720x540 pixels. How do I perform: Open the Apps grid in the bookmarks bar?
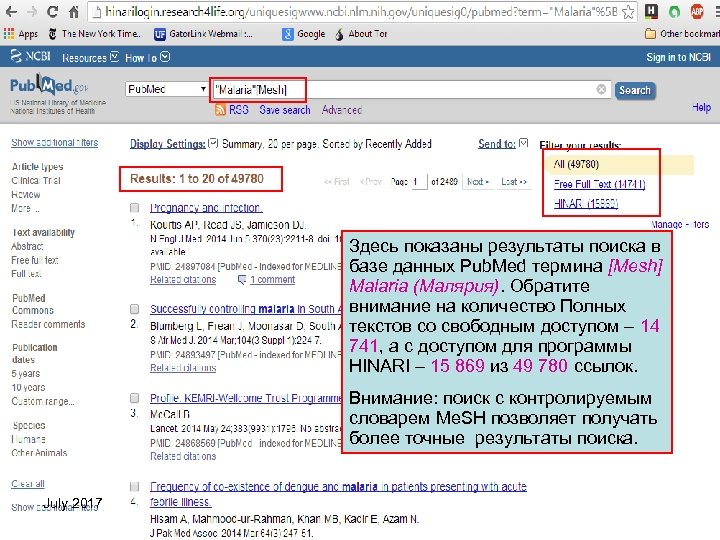(x=21, y=34)
